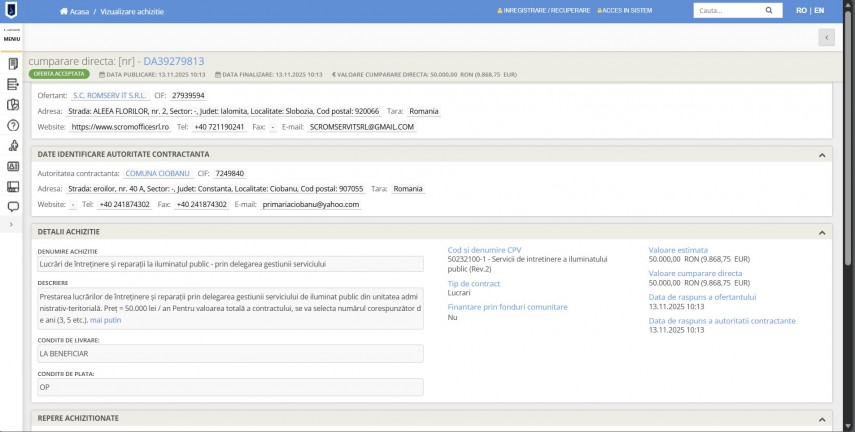Image resolution: width=855 pixels, height=432 pixels.
Task: Open the MENU item in sidebar
Action: coord(12,38)
